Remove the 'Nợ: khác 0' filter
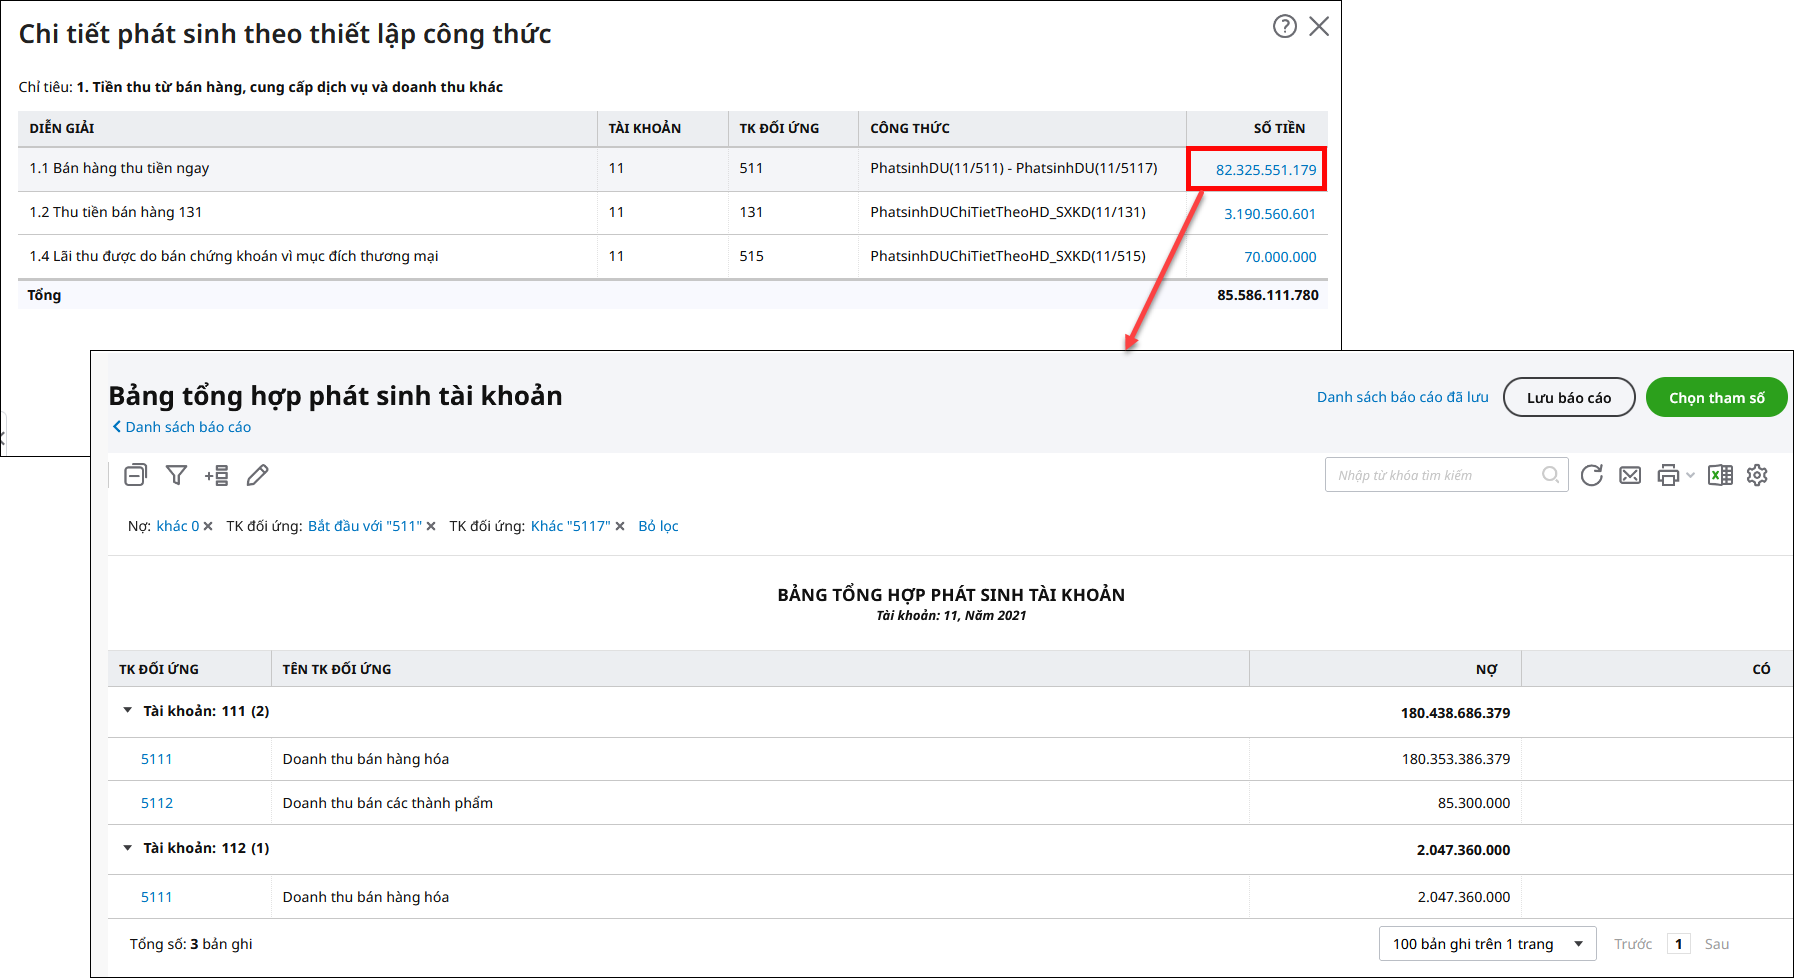Image resolution: width=1794 pixels, height=978 pixels. click(208, 527)
